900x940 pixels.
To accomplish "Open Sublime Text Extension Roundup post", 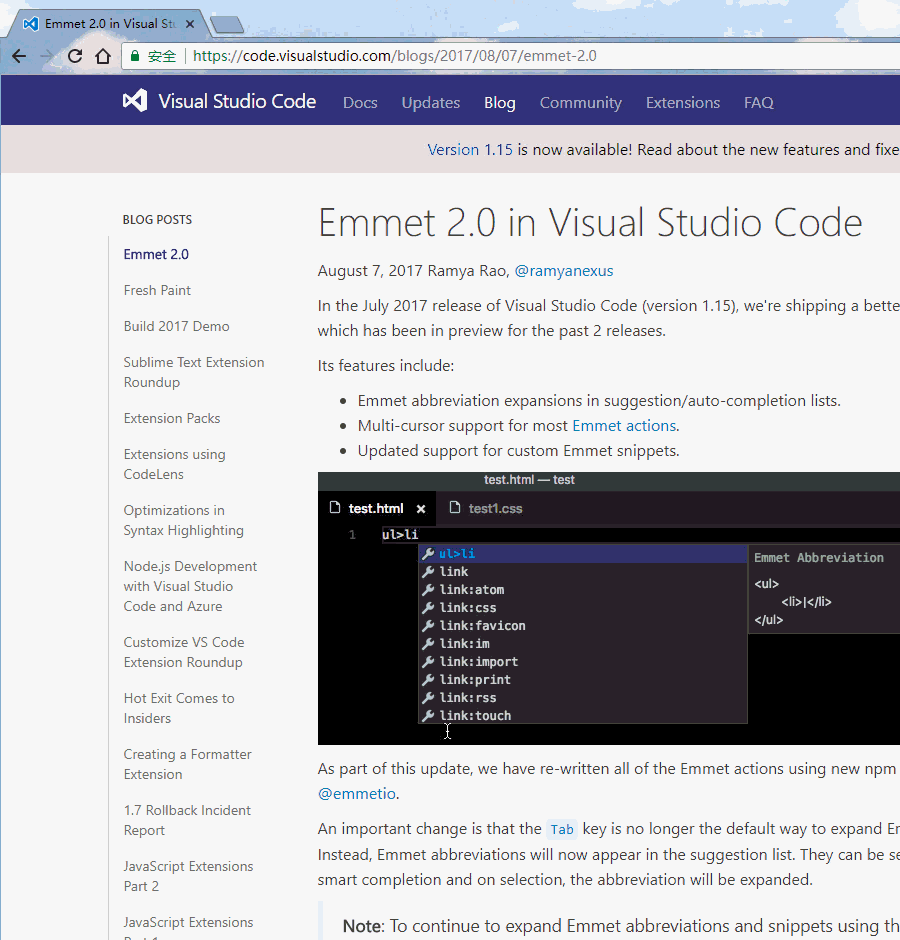I will (194, 372).
